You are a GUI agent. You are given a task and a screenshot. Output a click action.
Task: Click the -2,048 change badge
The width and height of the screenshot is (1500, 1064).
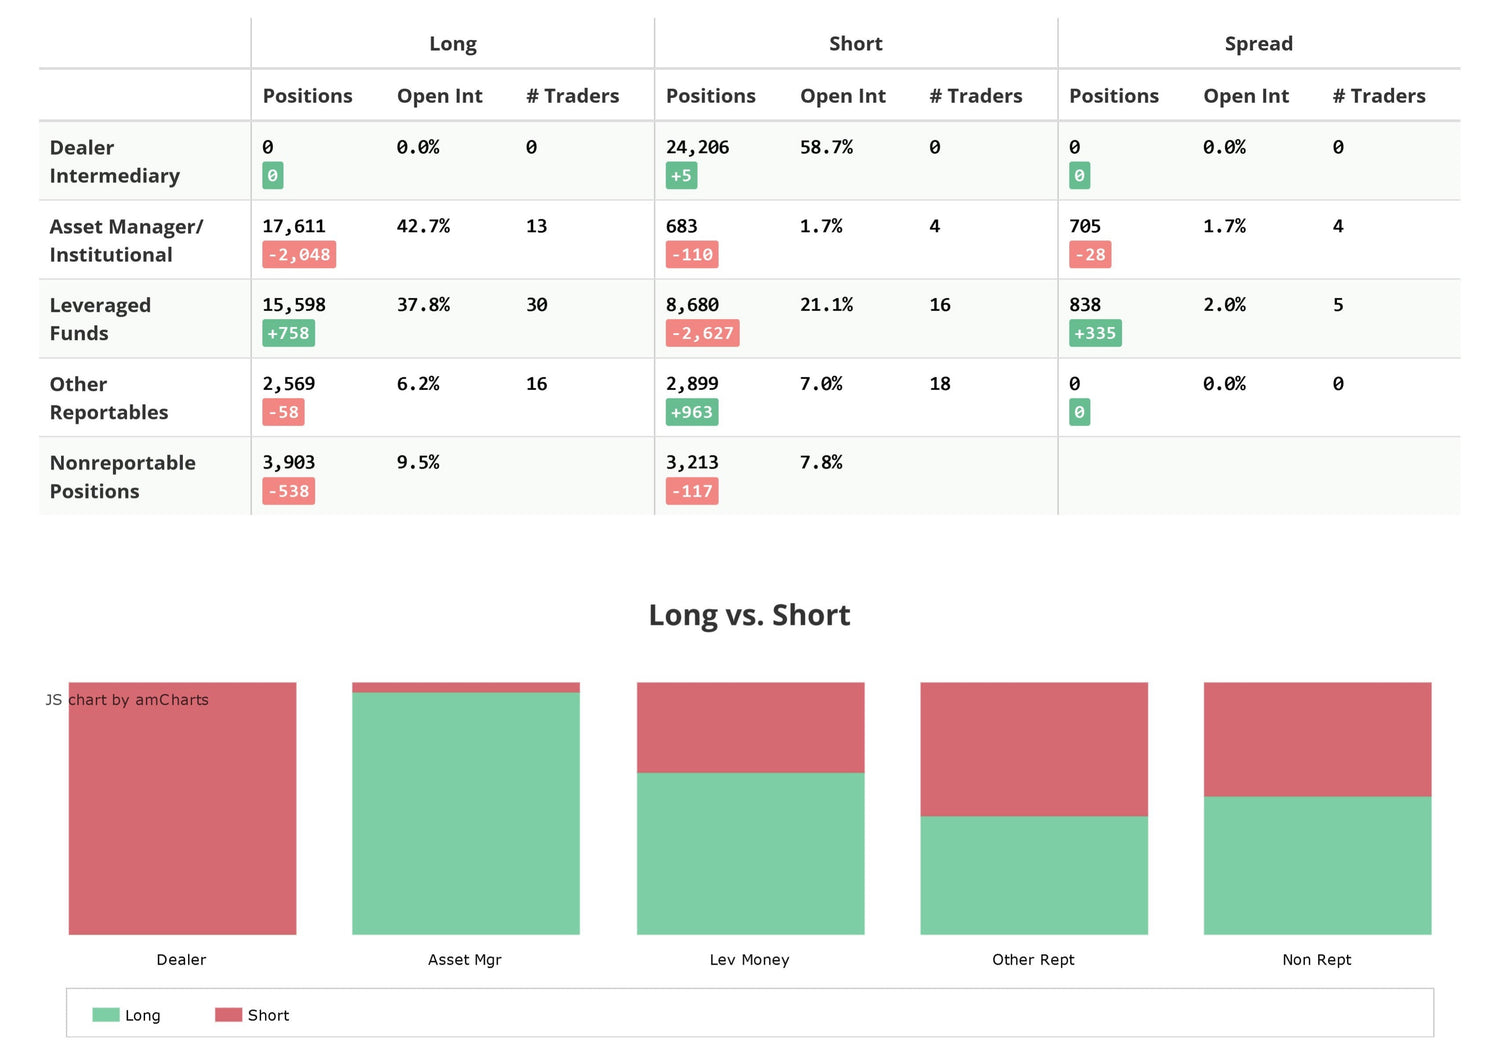click(x=299, y=255)
